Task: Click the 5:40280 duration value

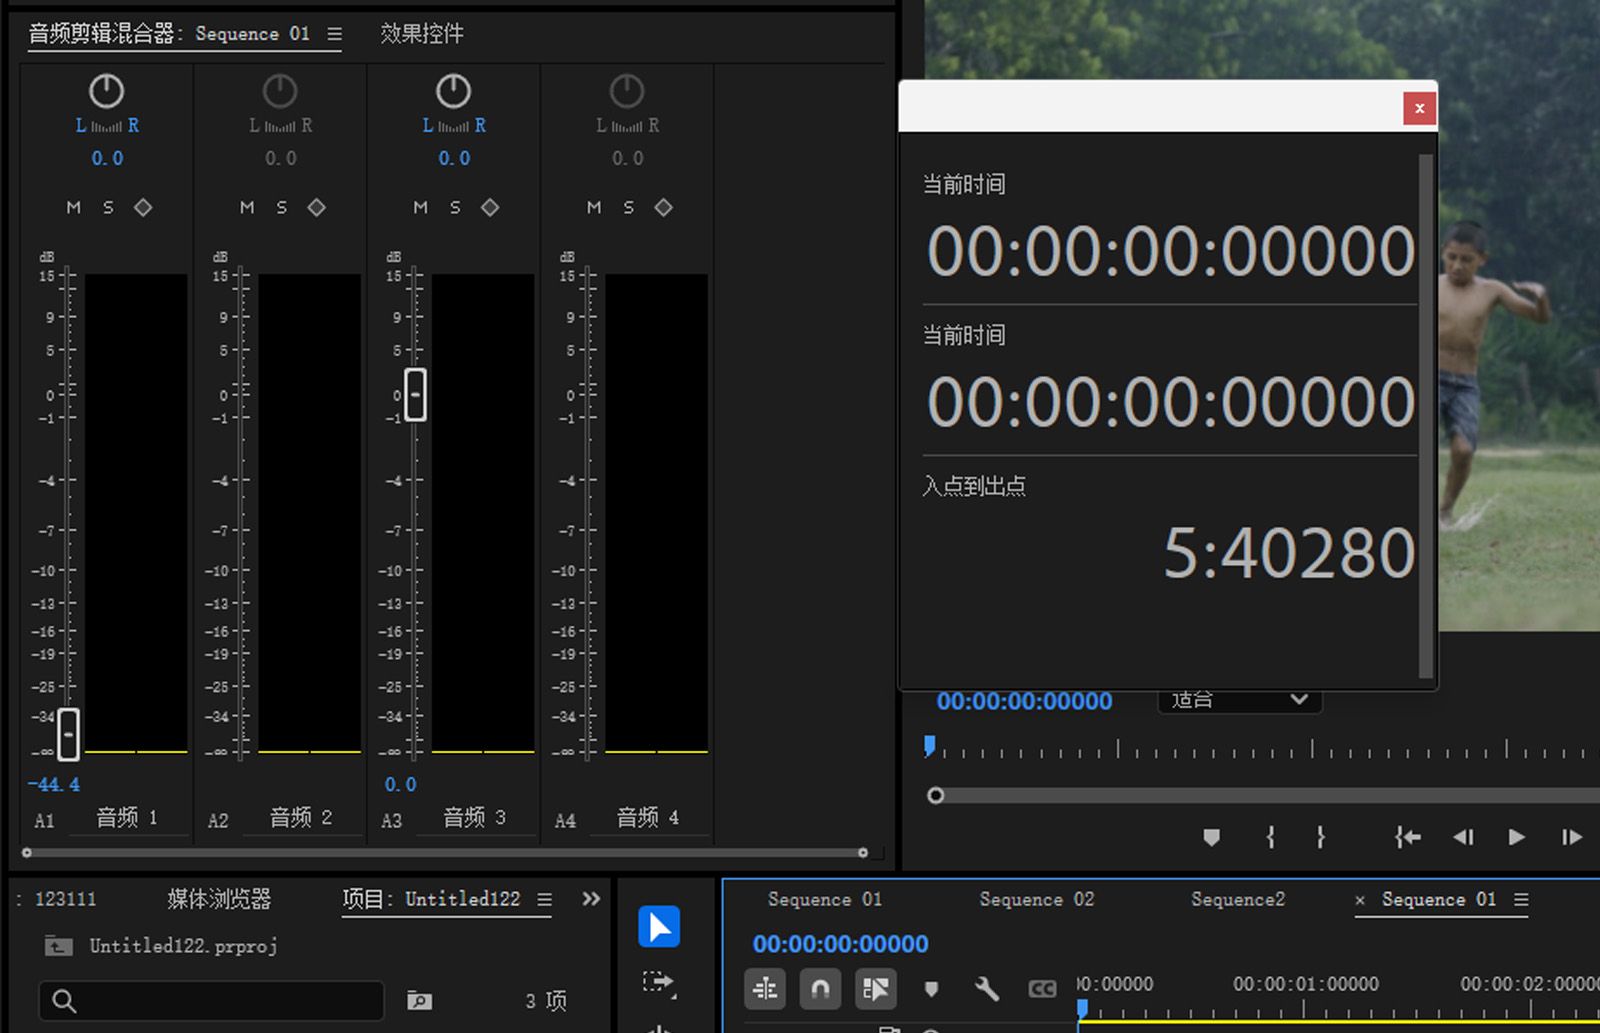Action: coord(1289,553)
